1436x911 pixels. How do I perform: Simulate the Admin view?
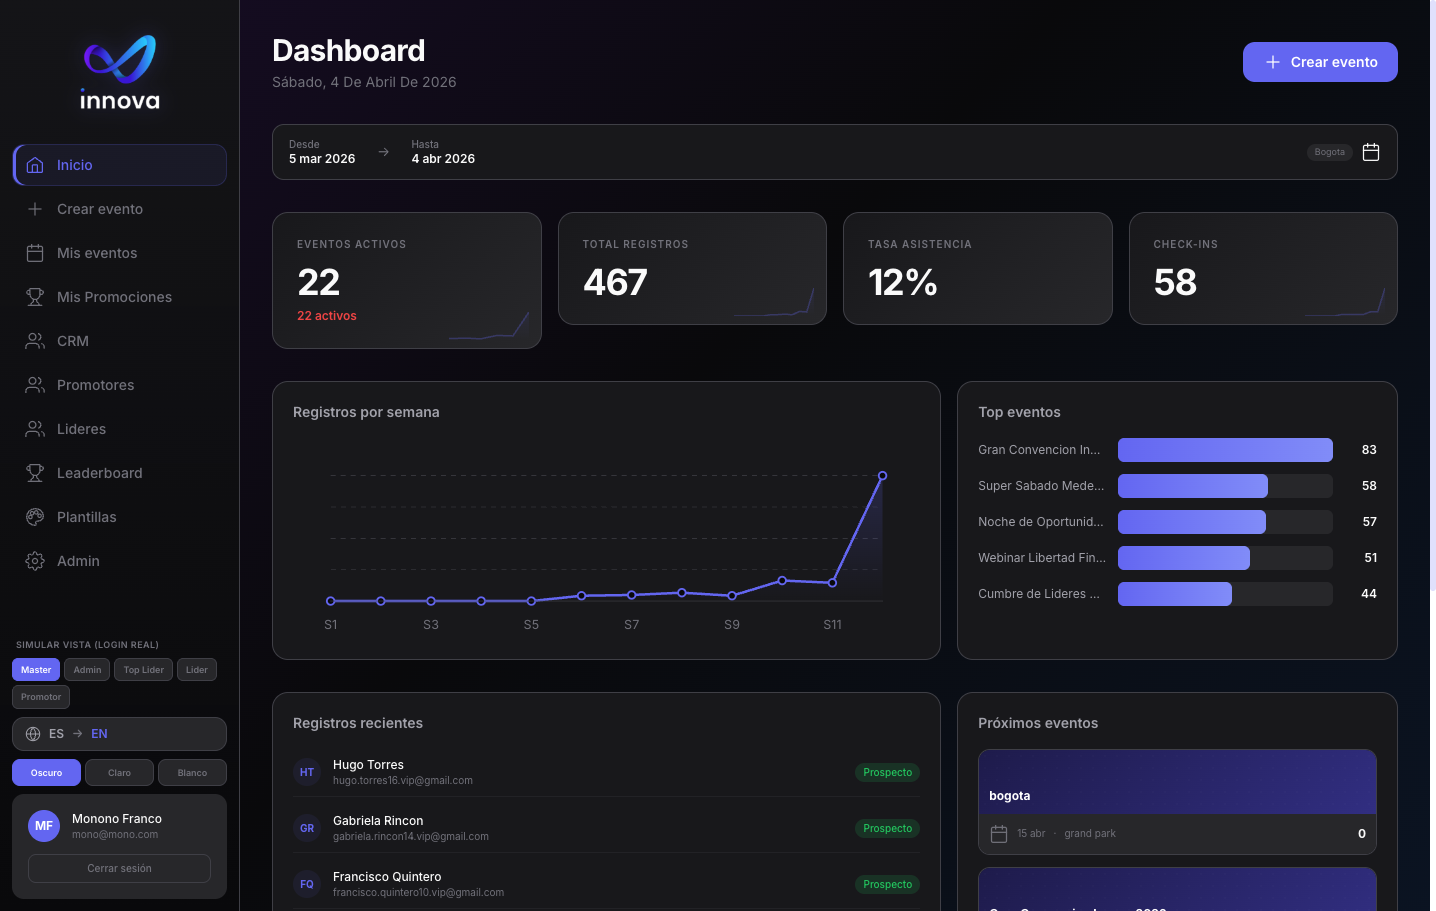click(x=87, y=670)
